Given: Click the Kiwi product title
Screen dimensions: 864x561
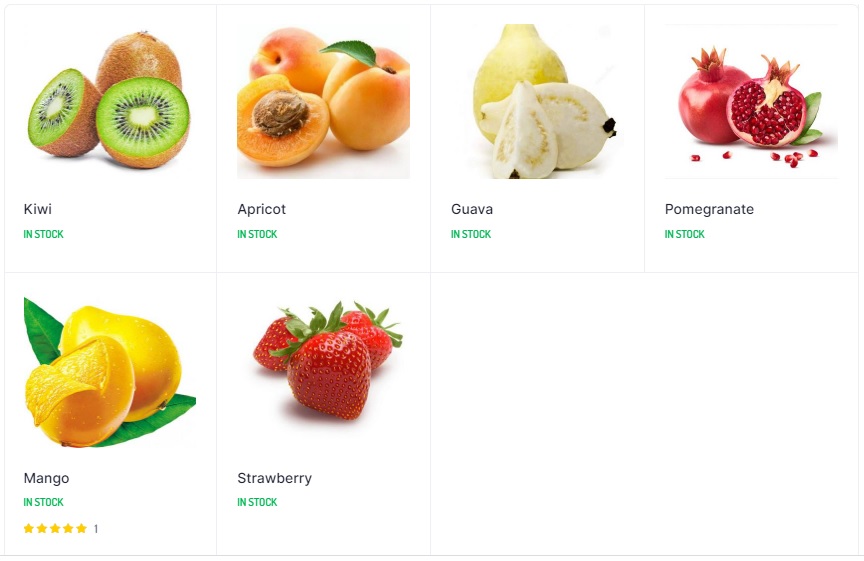Looking at the screenshot, I should [37, 209].
